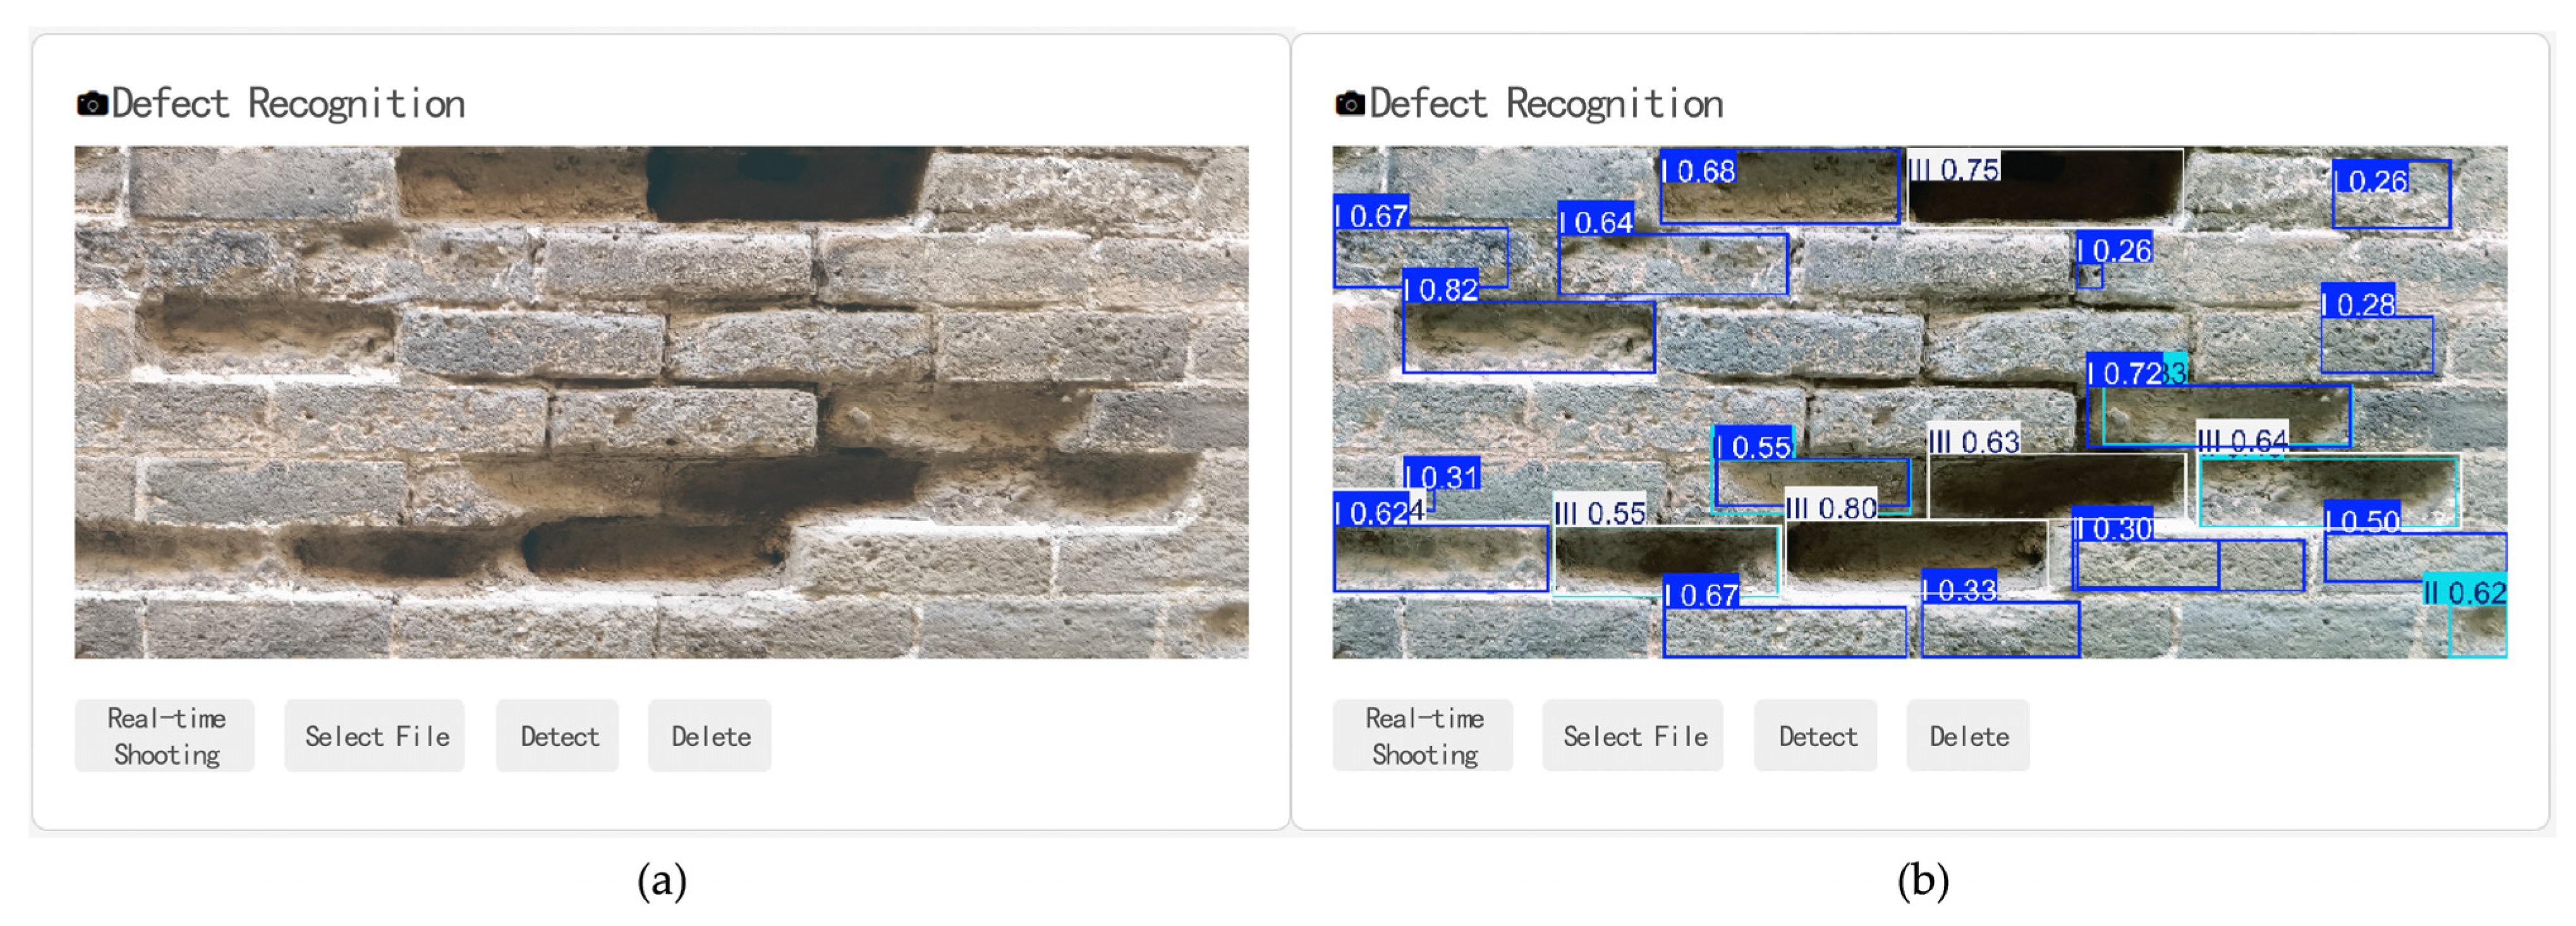Image resolution: width=2576 pixels, height=926 pixels.
Task: Select the bounding box labeled I 0.82
Action: point(1529,337)
